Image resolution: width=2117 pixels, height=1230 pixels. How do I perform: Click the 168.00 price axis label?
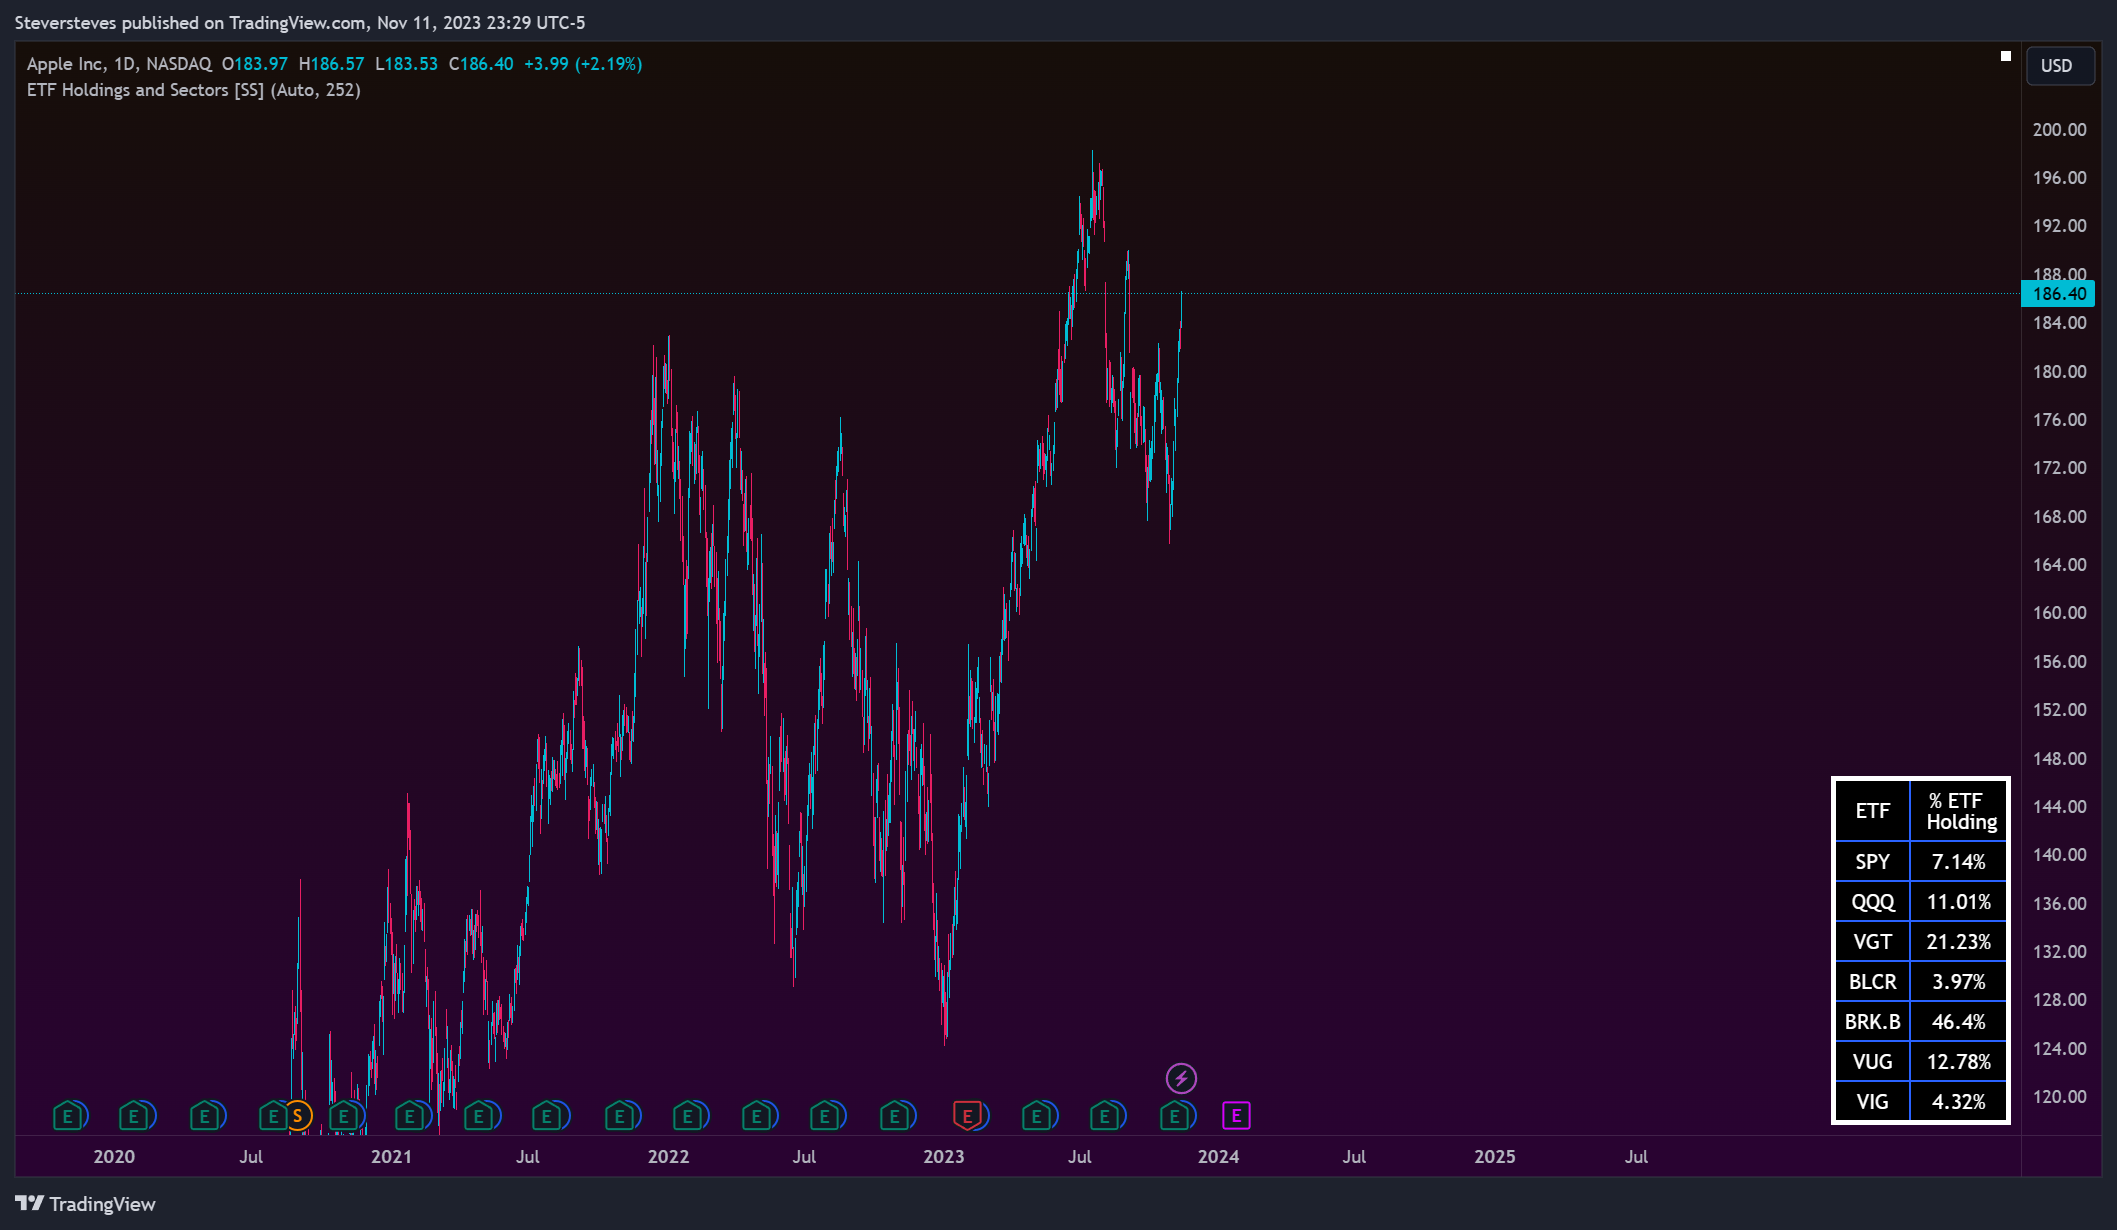click(2060, 517)
